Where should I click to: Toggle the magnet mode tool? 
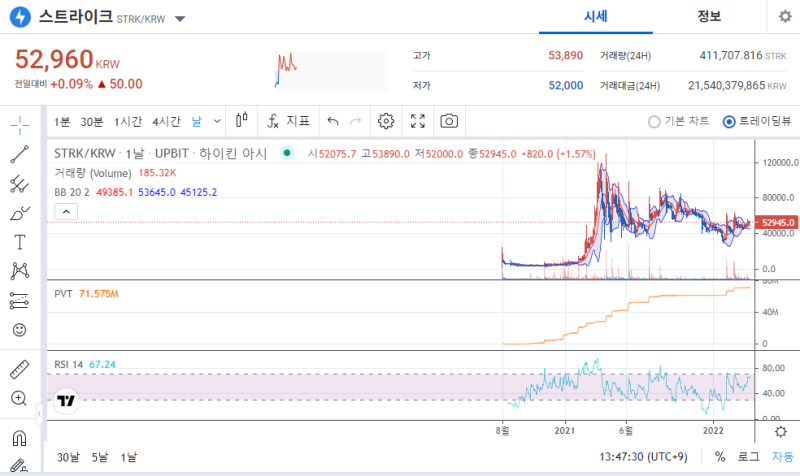19,438
